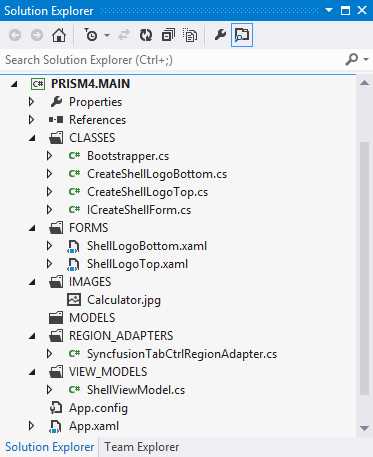Select Calculator.jpg image file

(x=124, y=300)
